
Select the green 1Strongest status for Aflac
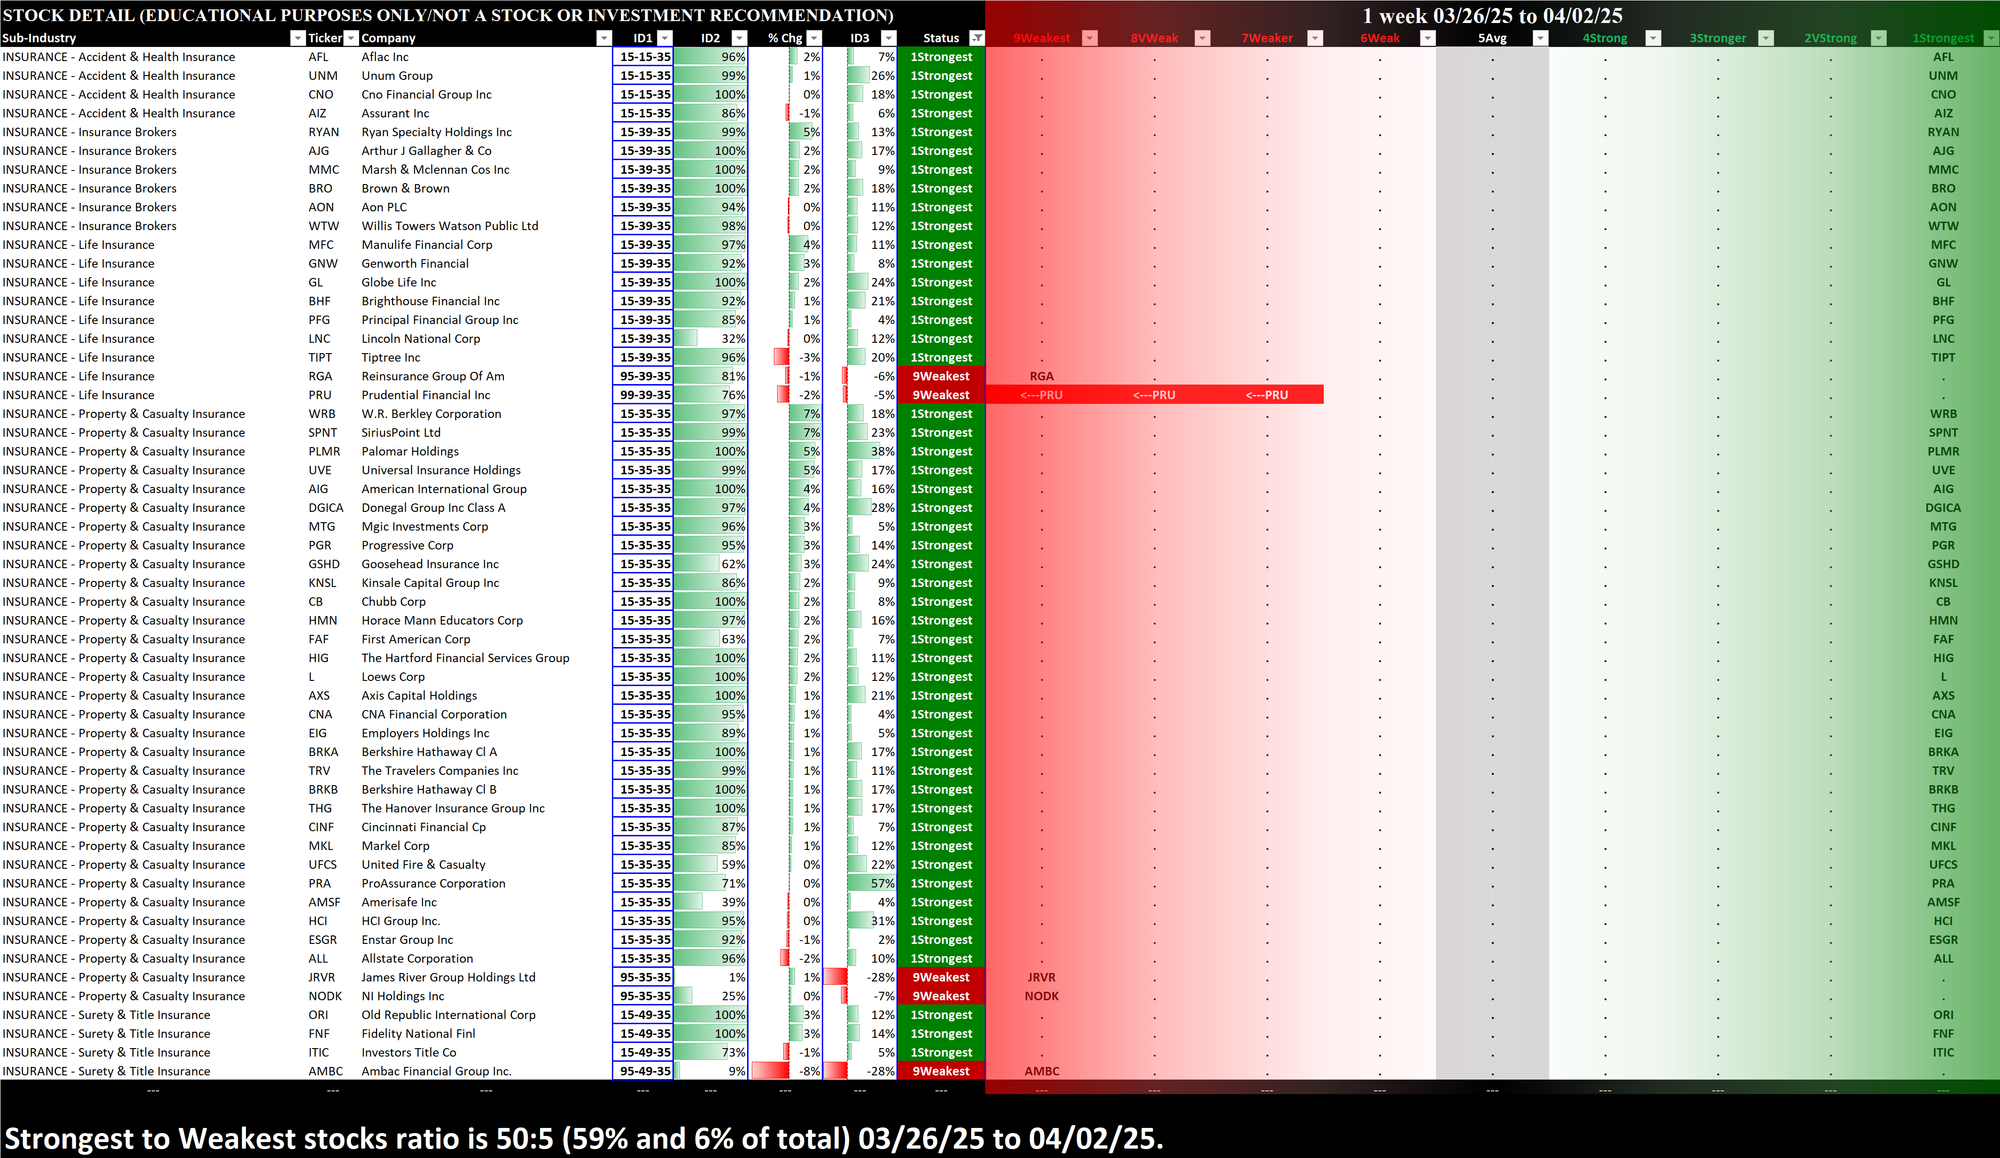pyautogui.click(x=940, y=57)
